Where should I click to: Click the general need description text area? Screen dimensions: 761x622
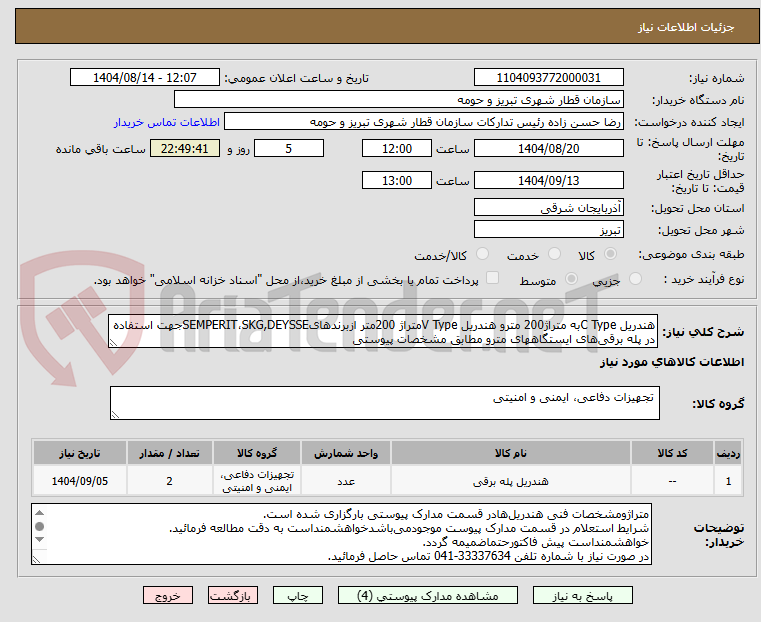click(x=383, y=331)
